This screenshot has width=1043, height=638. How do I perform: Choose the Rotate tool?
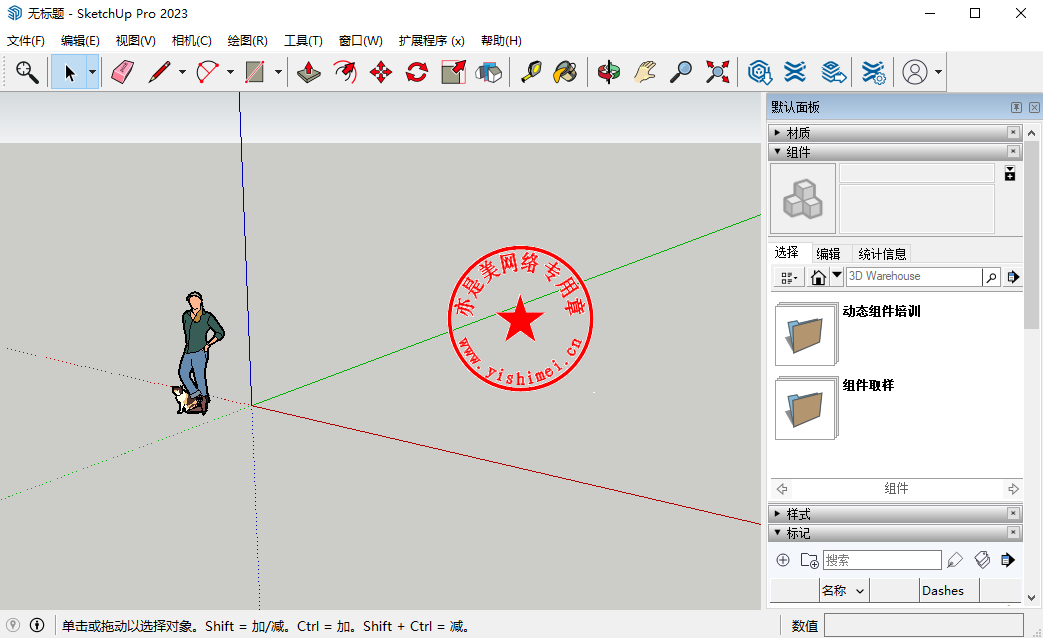[x=417, y=72]
